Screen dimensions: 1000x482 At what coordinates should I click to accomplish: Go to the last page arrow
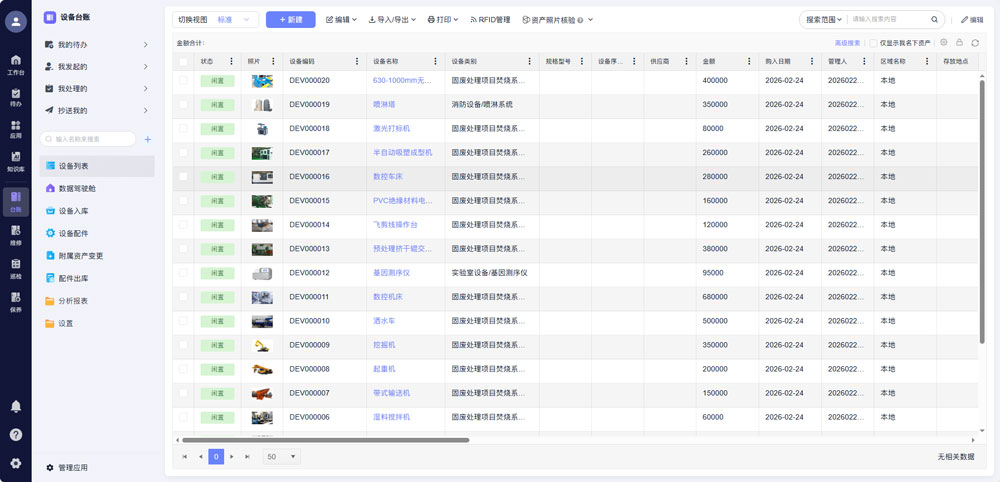click(x=248, y=456)
